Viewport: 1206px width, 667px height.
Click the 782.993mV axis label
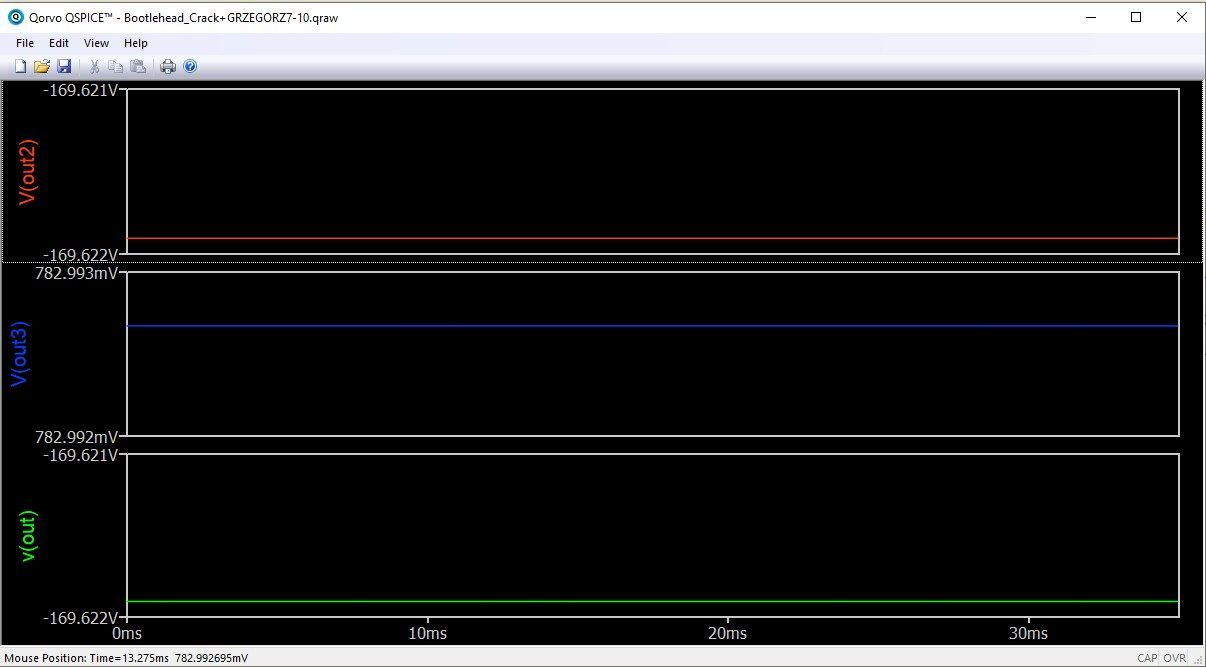[x=75, y=272]
